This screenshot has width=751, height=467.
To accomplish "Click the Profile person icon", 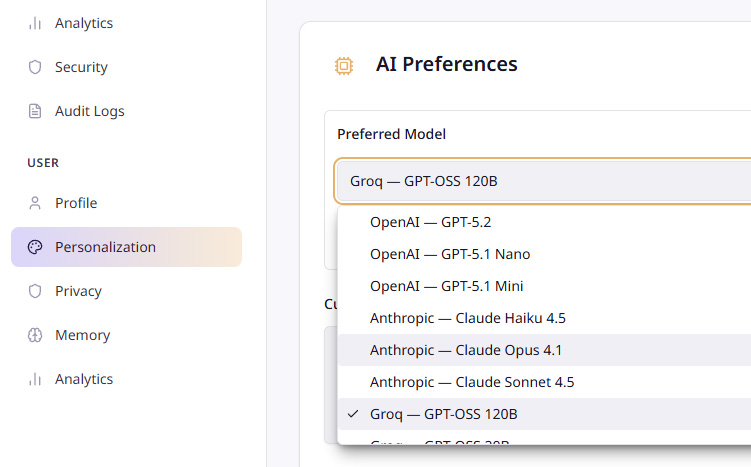I will coord(35,203).
